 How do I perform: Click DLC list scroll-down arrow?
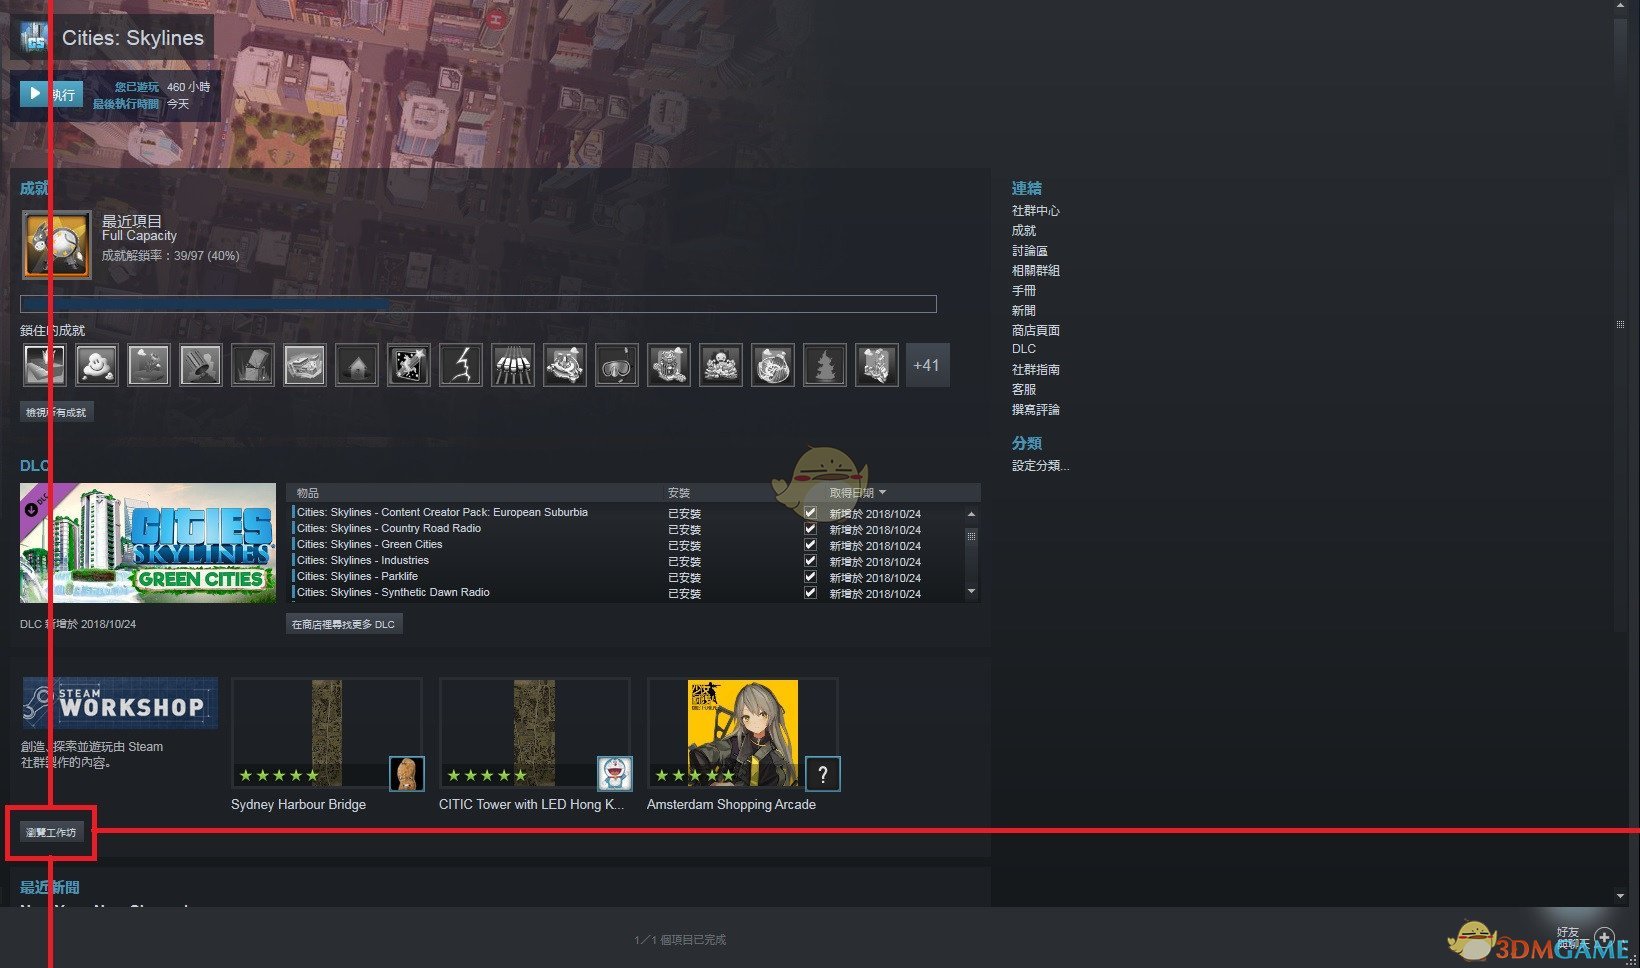point(971,592)
